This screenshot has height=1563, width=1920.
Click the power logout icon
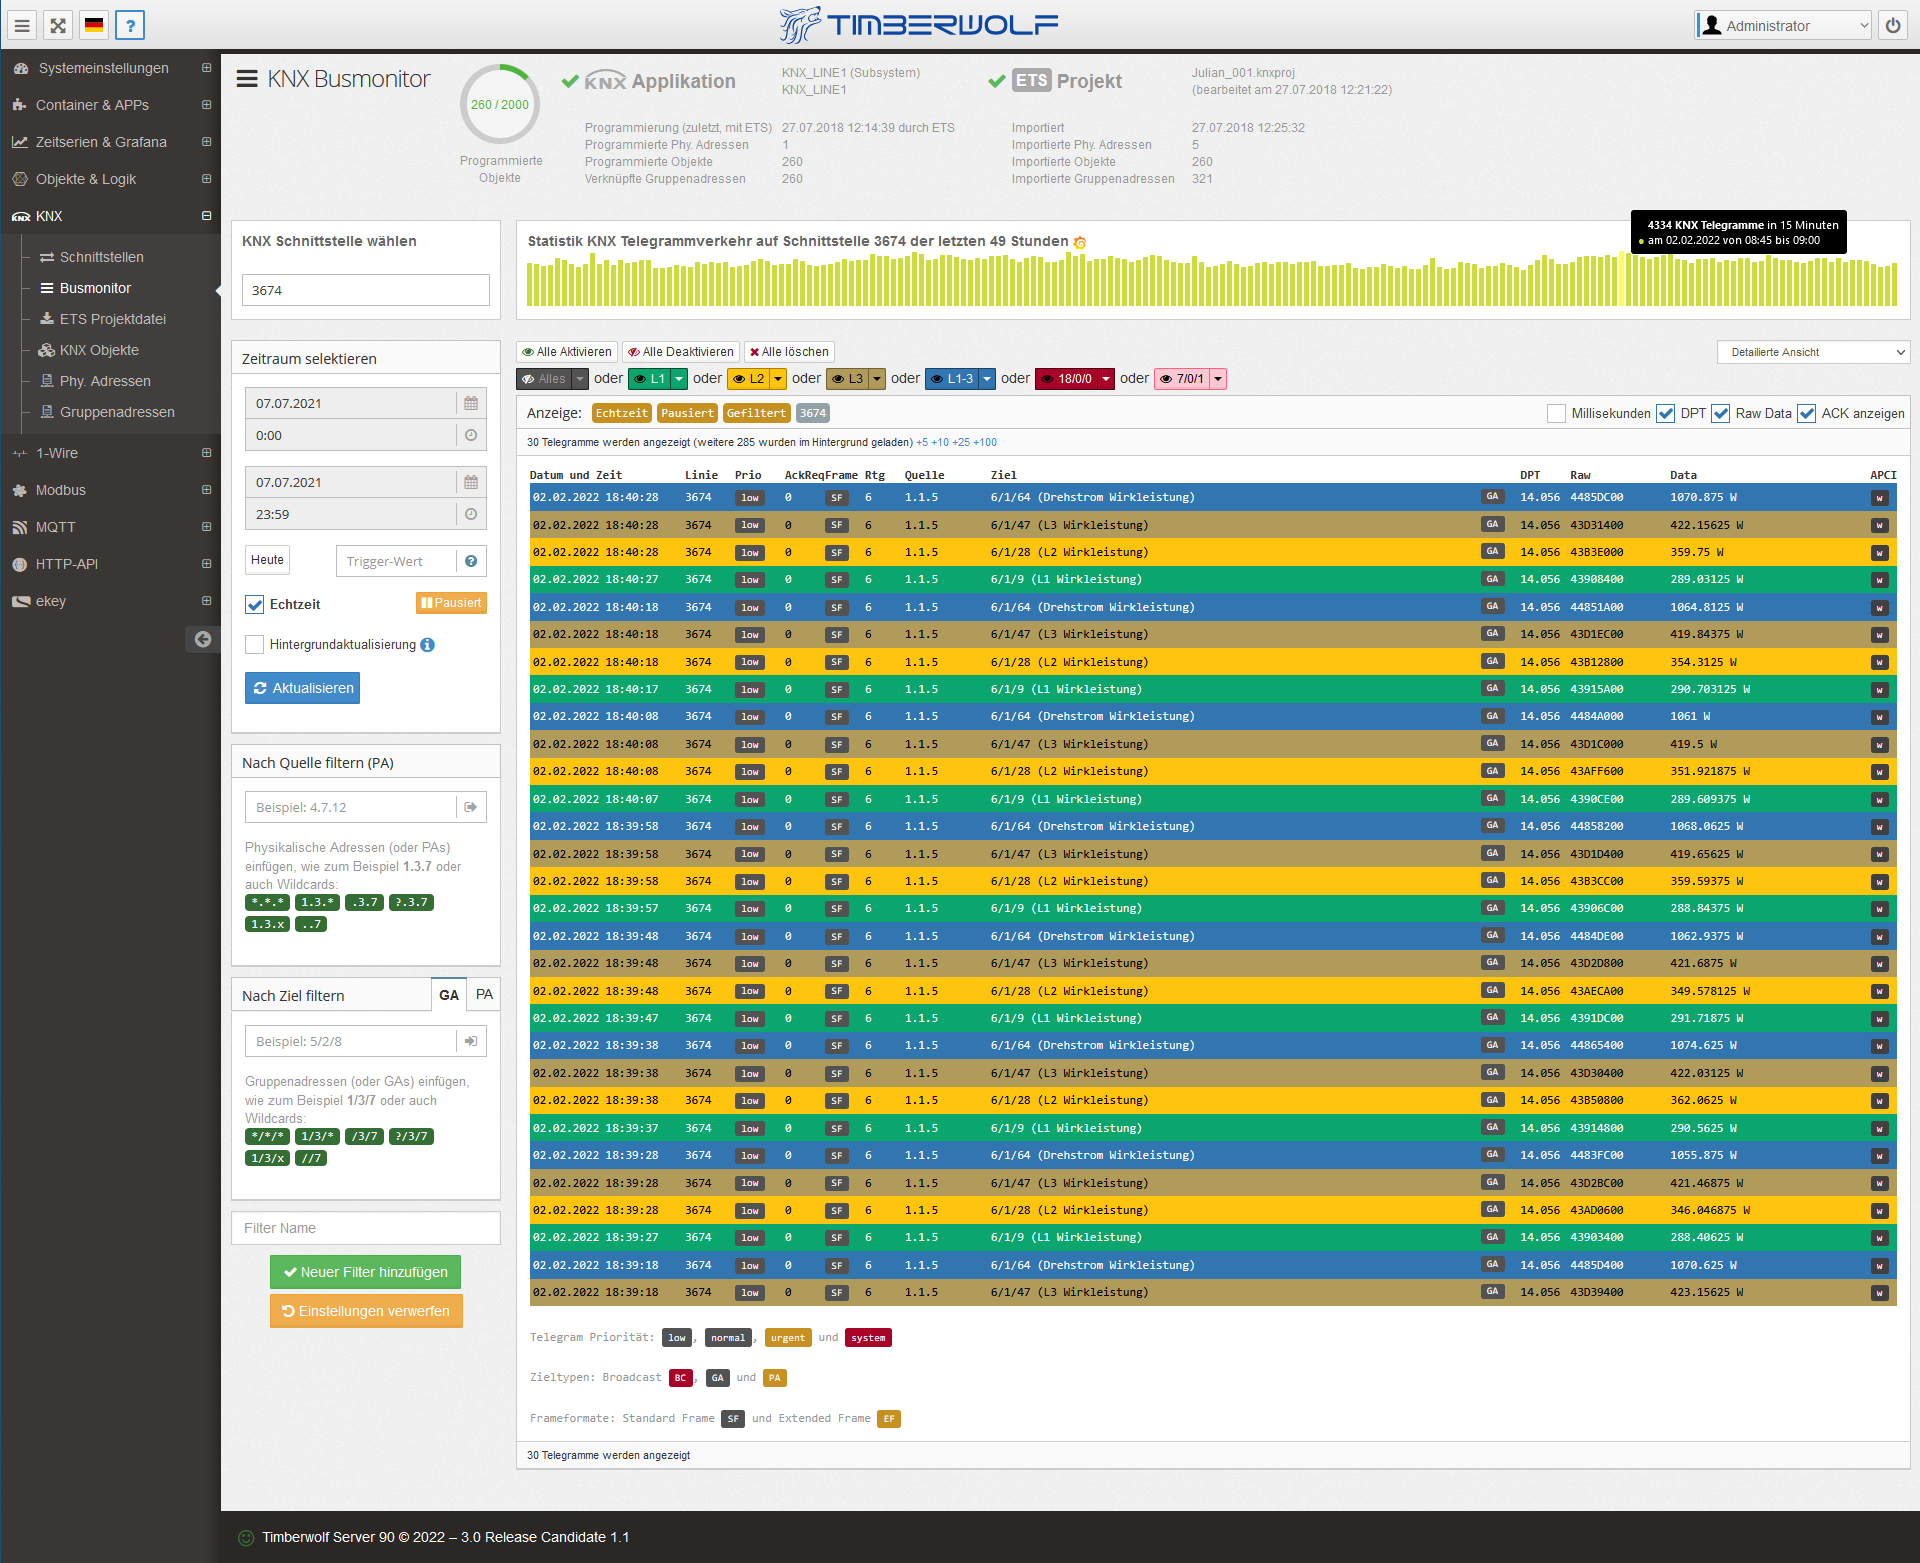click(1893, 25)
